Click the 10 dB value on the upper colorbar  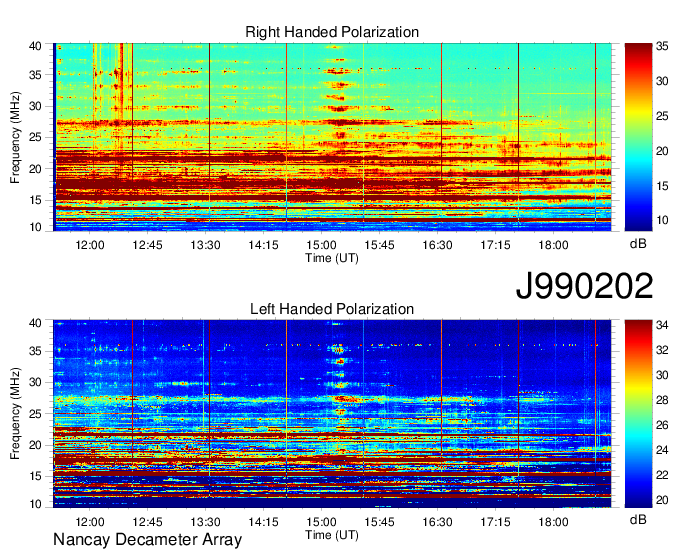pos(662,220)
